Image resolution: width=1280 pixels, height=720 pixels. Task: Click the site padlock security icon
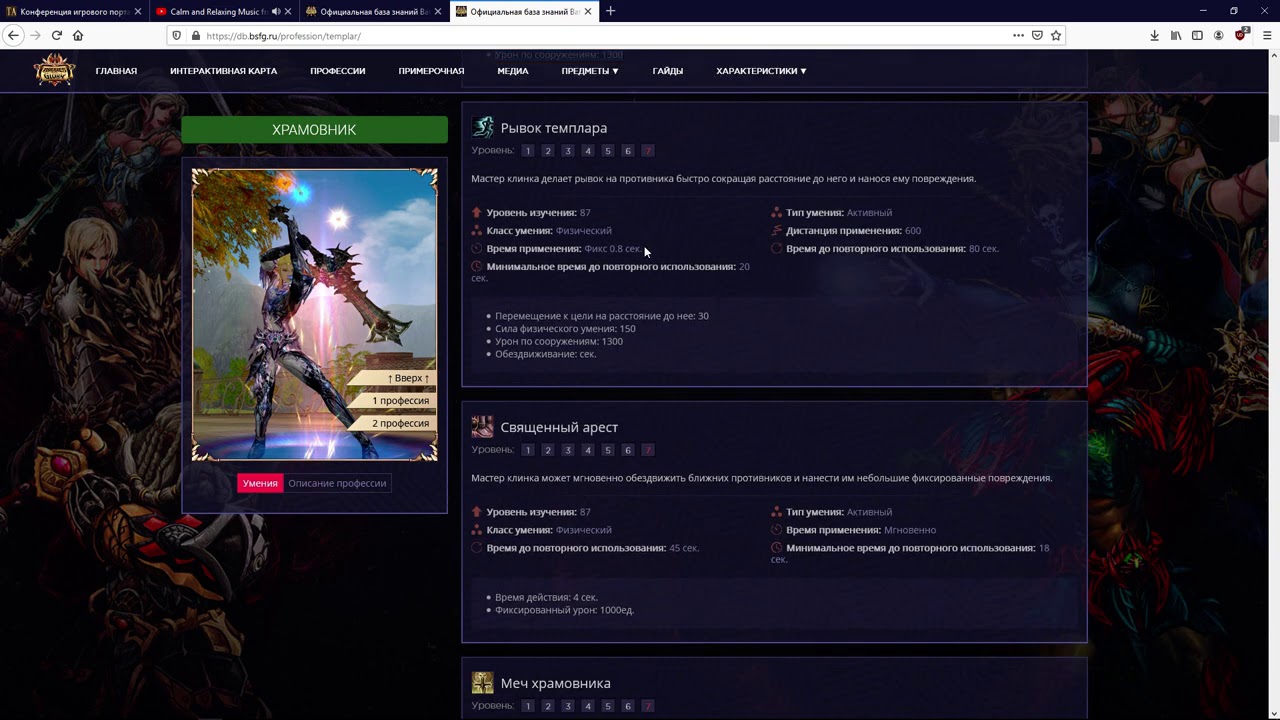pyautogui.click(x=194, y=36)
